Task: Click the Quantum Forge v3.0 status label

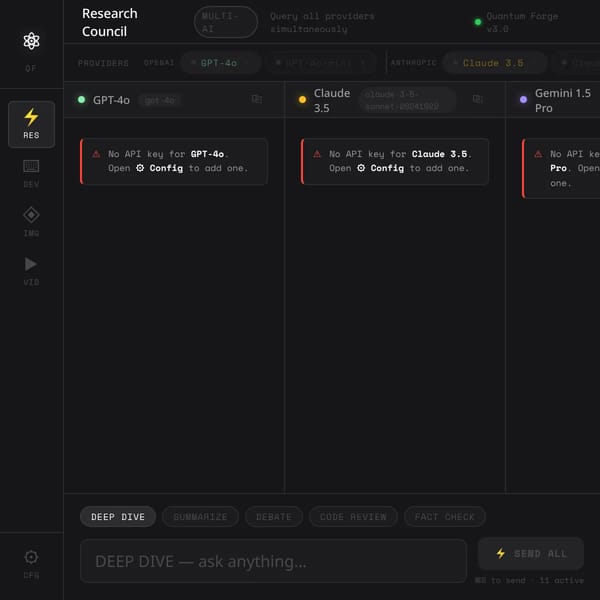Action: pos(522,22)
